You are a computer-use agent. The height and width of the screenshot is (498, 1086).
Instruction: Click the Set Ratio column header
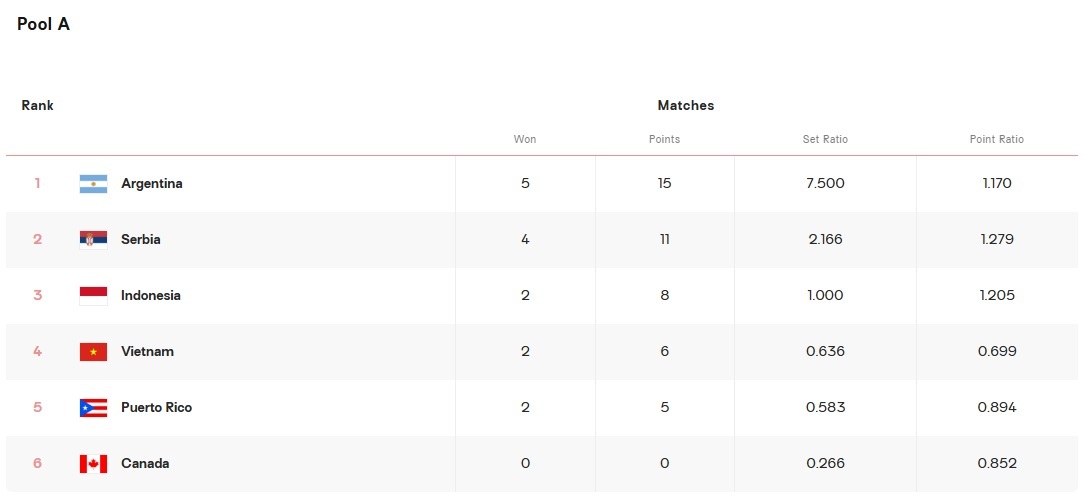tap(825, 139)
